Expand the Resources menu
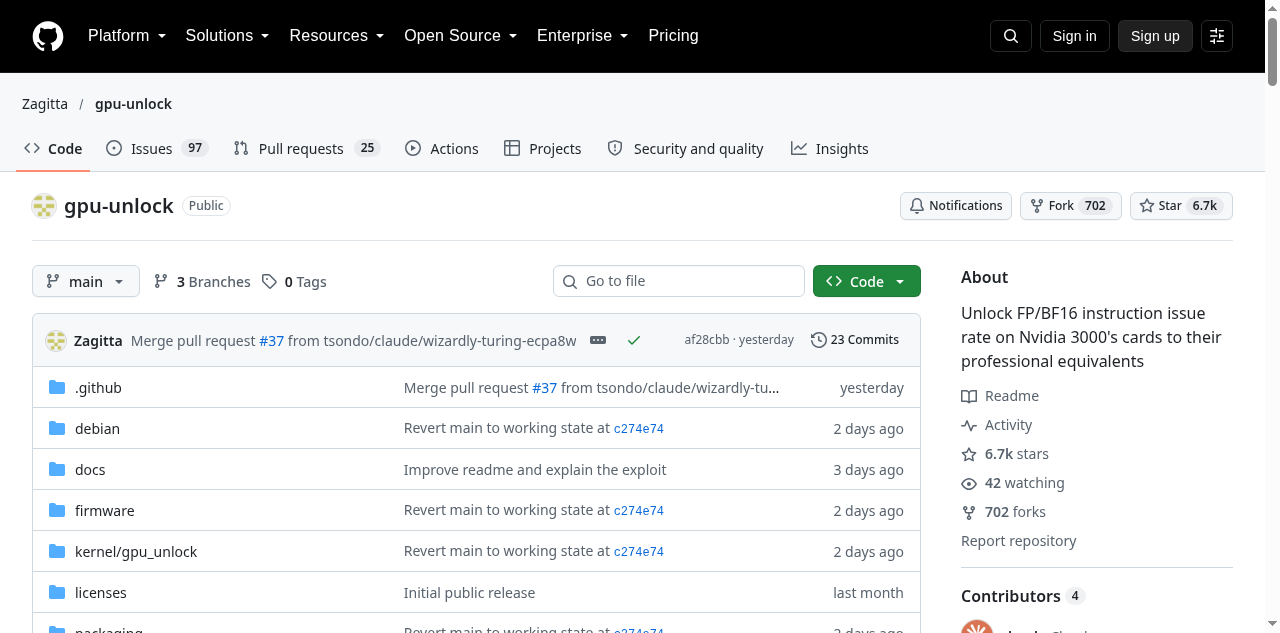This screenshot has width=1280, height=633. click(x=336, y=36)
